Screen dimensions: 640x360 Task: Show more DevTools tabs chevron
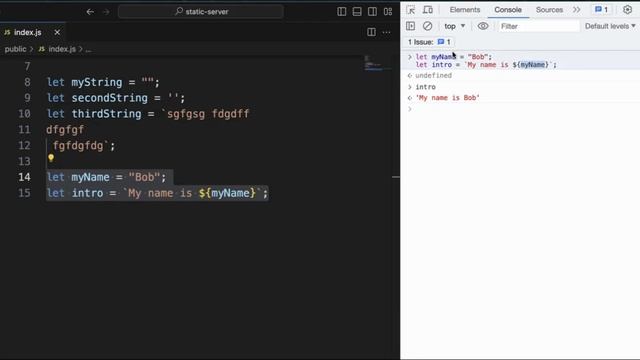click(576, 10)
